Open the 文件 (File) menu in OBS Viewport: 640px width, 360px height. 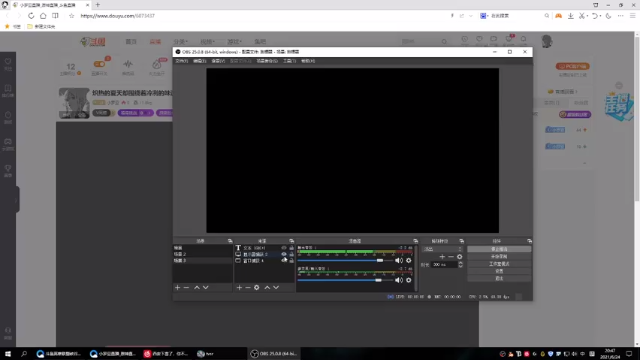click(182, 61)
